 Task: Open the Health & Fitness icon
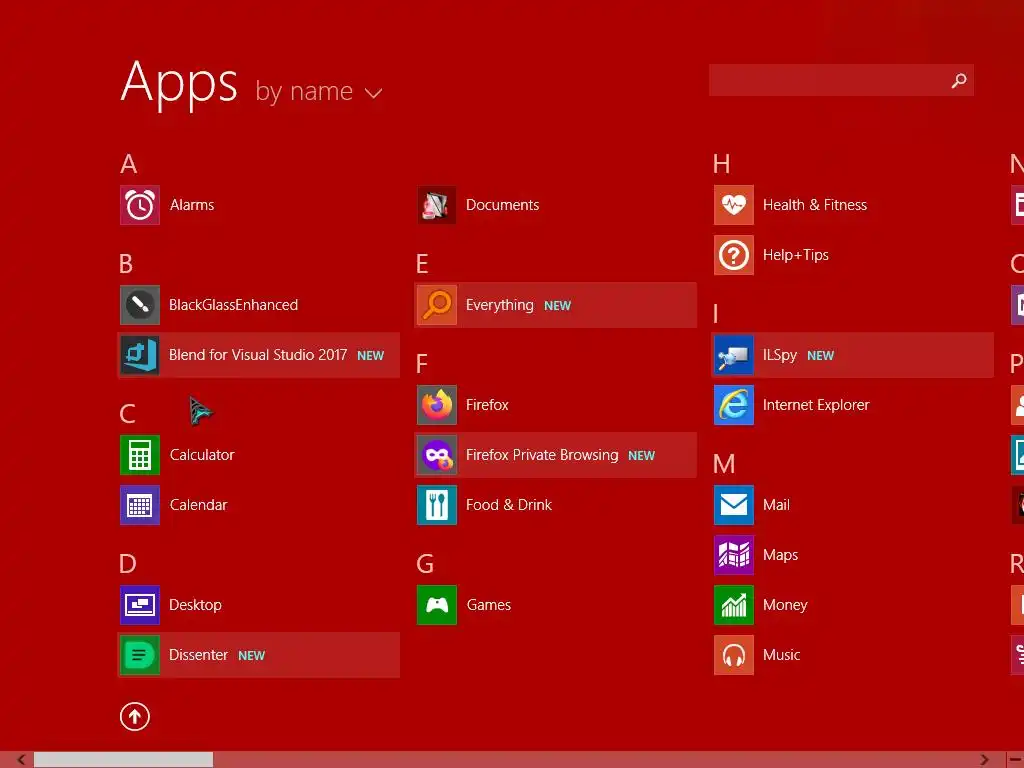tap(734, 205)
